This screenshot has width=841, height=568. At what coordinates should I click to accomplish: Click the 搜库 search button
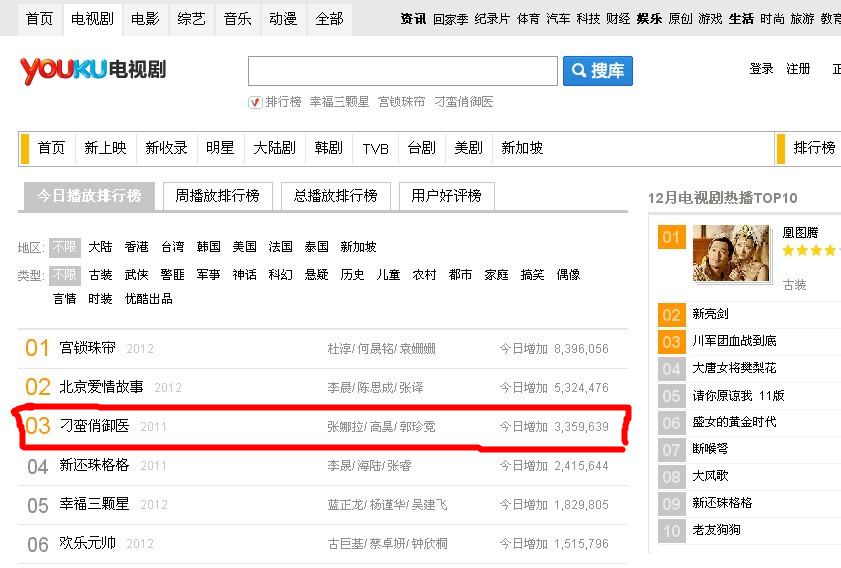coord(597,71)
